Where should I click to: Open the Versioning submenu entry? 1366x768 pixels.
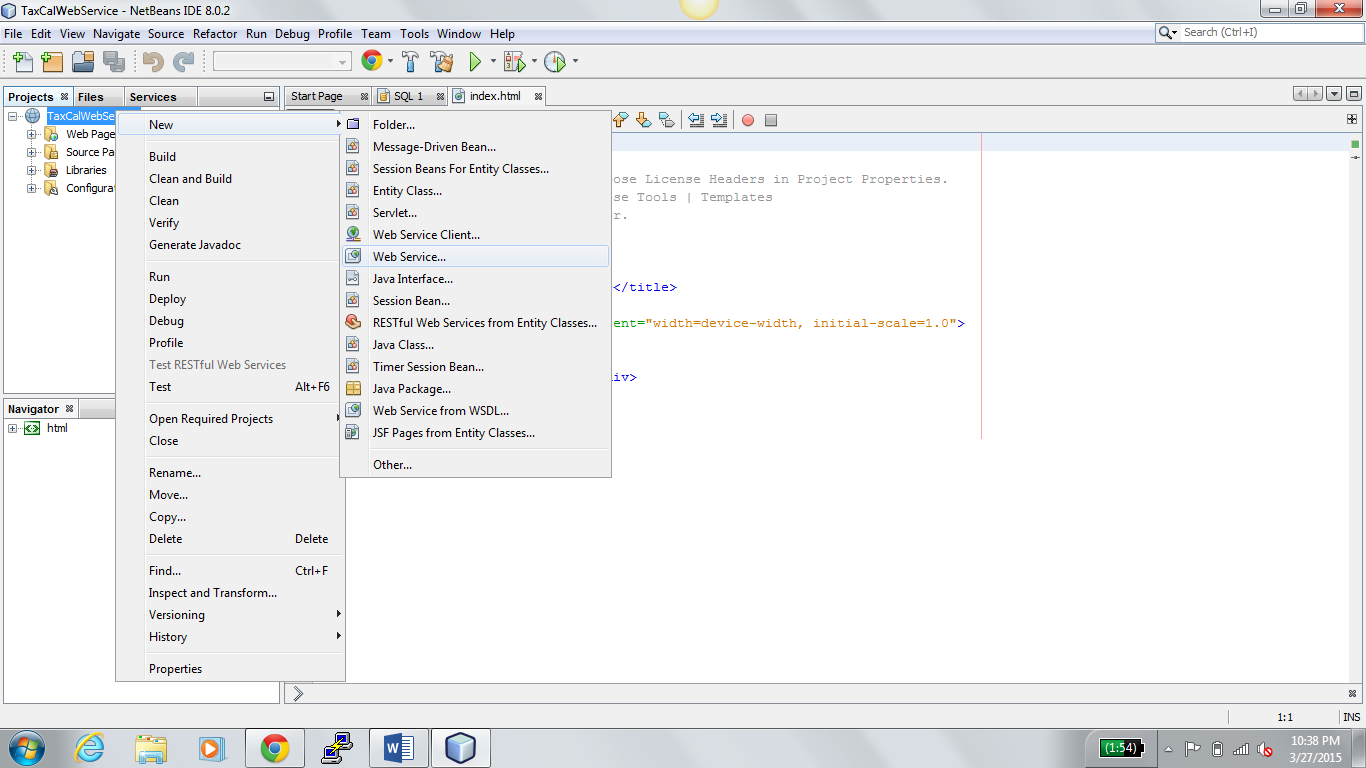tap(230, 615)
